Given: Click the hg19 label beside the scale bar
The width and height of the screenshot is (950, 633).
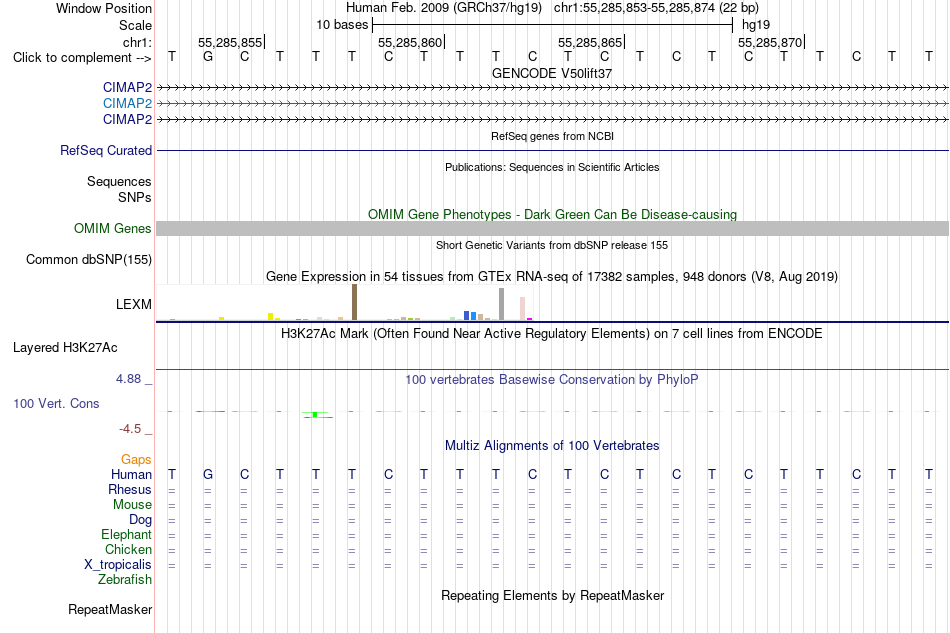Looking at the screenshot, I should point(756,25).
